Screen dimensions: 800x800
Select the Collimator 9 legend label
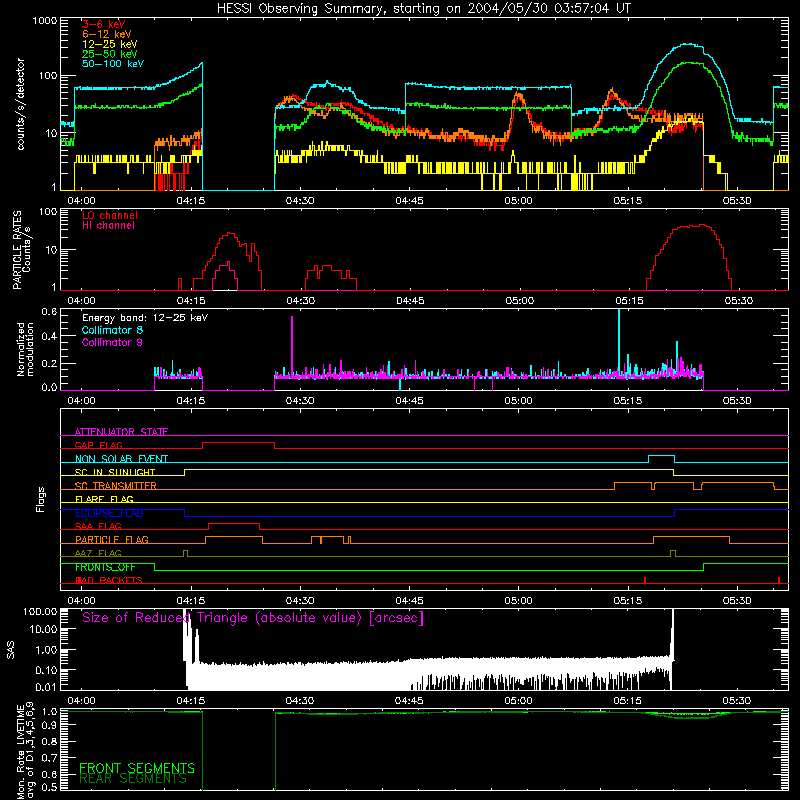point(112,342)
